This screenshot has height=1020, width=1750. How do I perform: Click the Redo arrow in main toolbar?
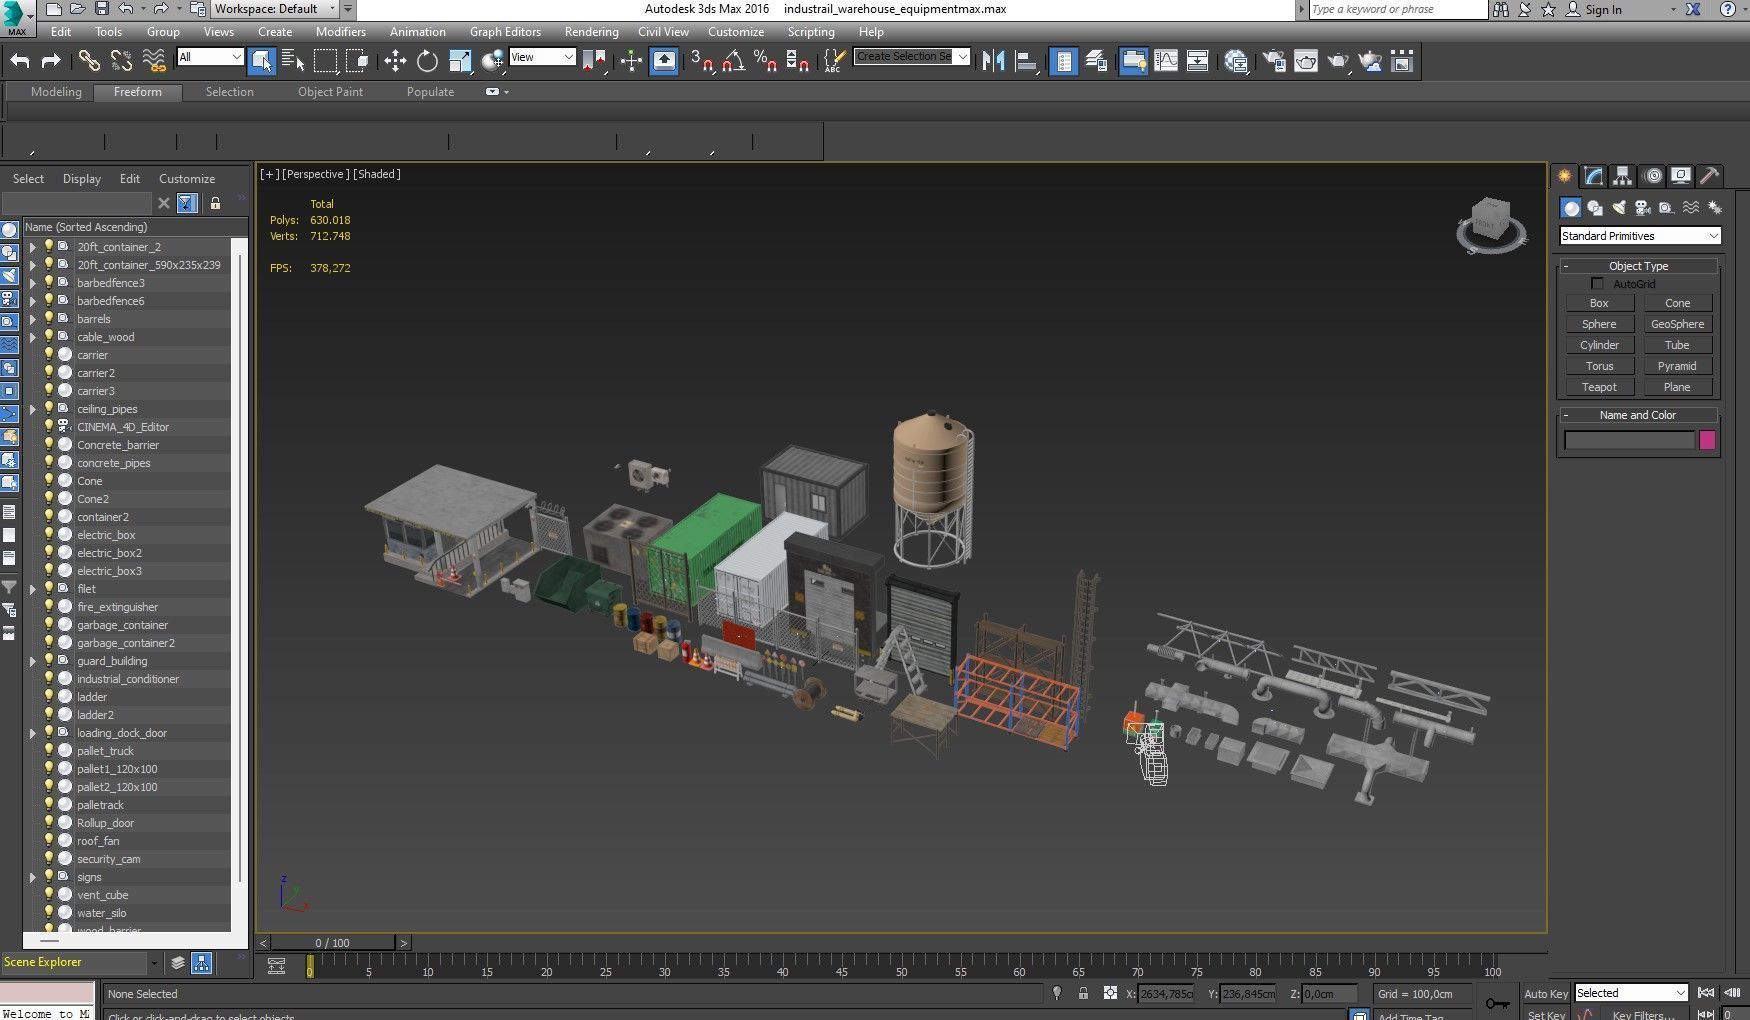pyautogui.click(x=50, y=61)
